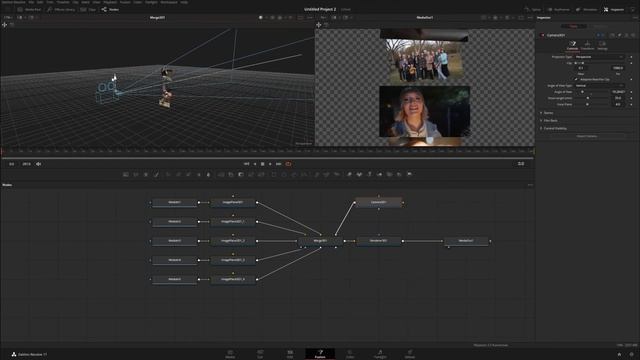Add a Camera 3D node from the toolbar
Viewport: 640px width, 360px height.
389,174
